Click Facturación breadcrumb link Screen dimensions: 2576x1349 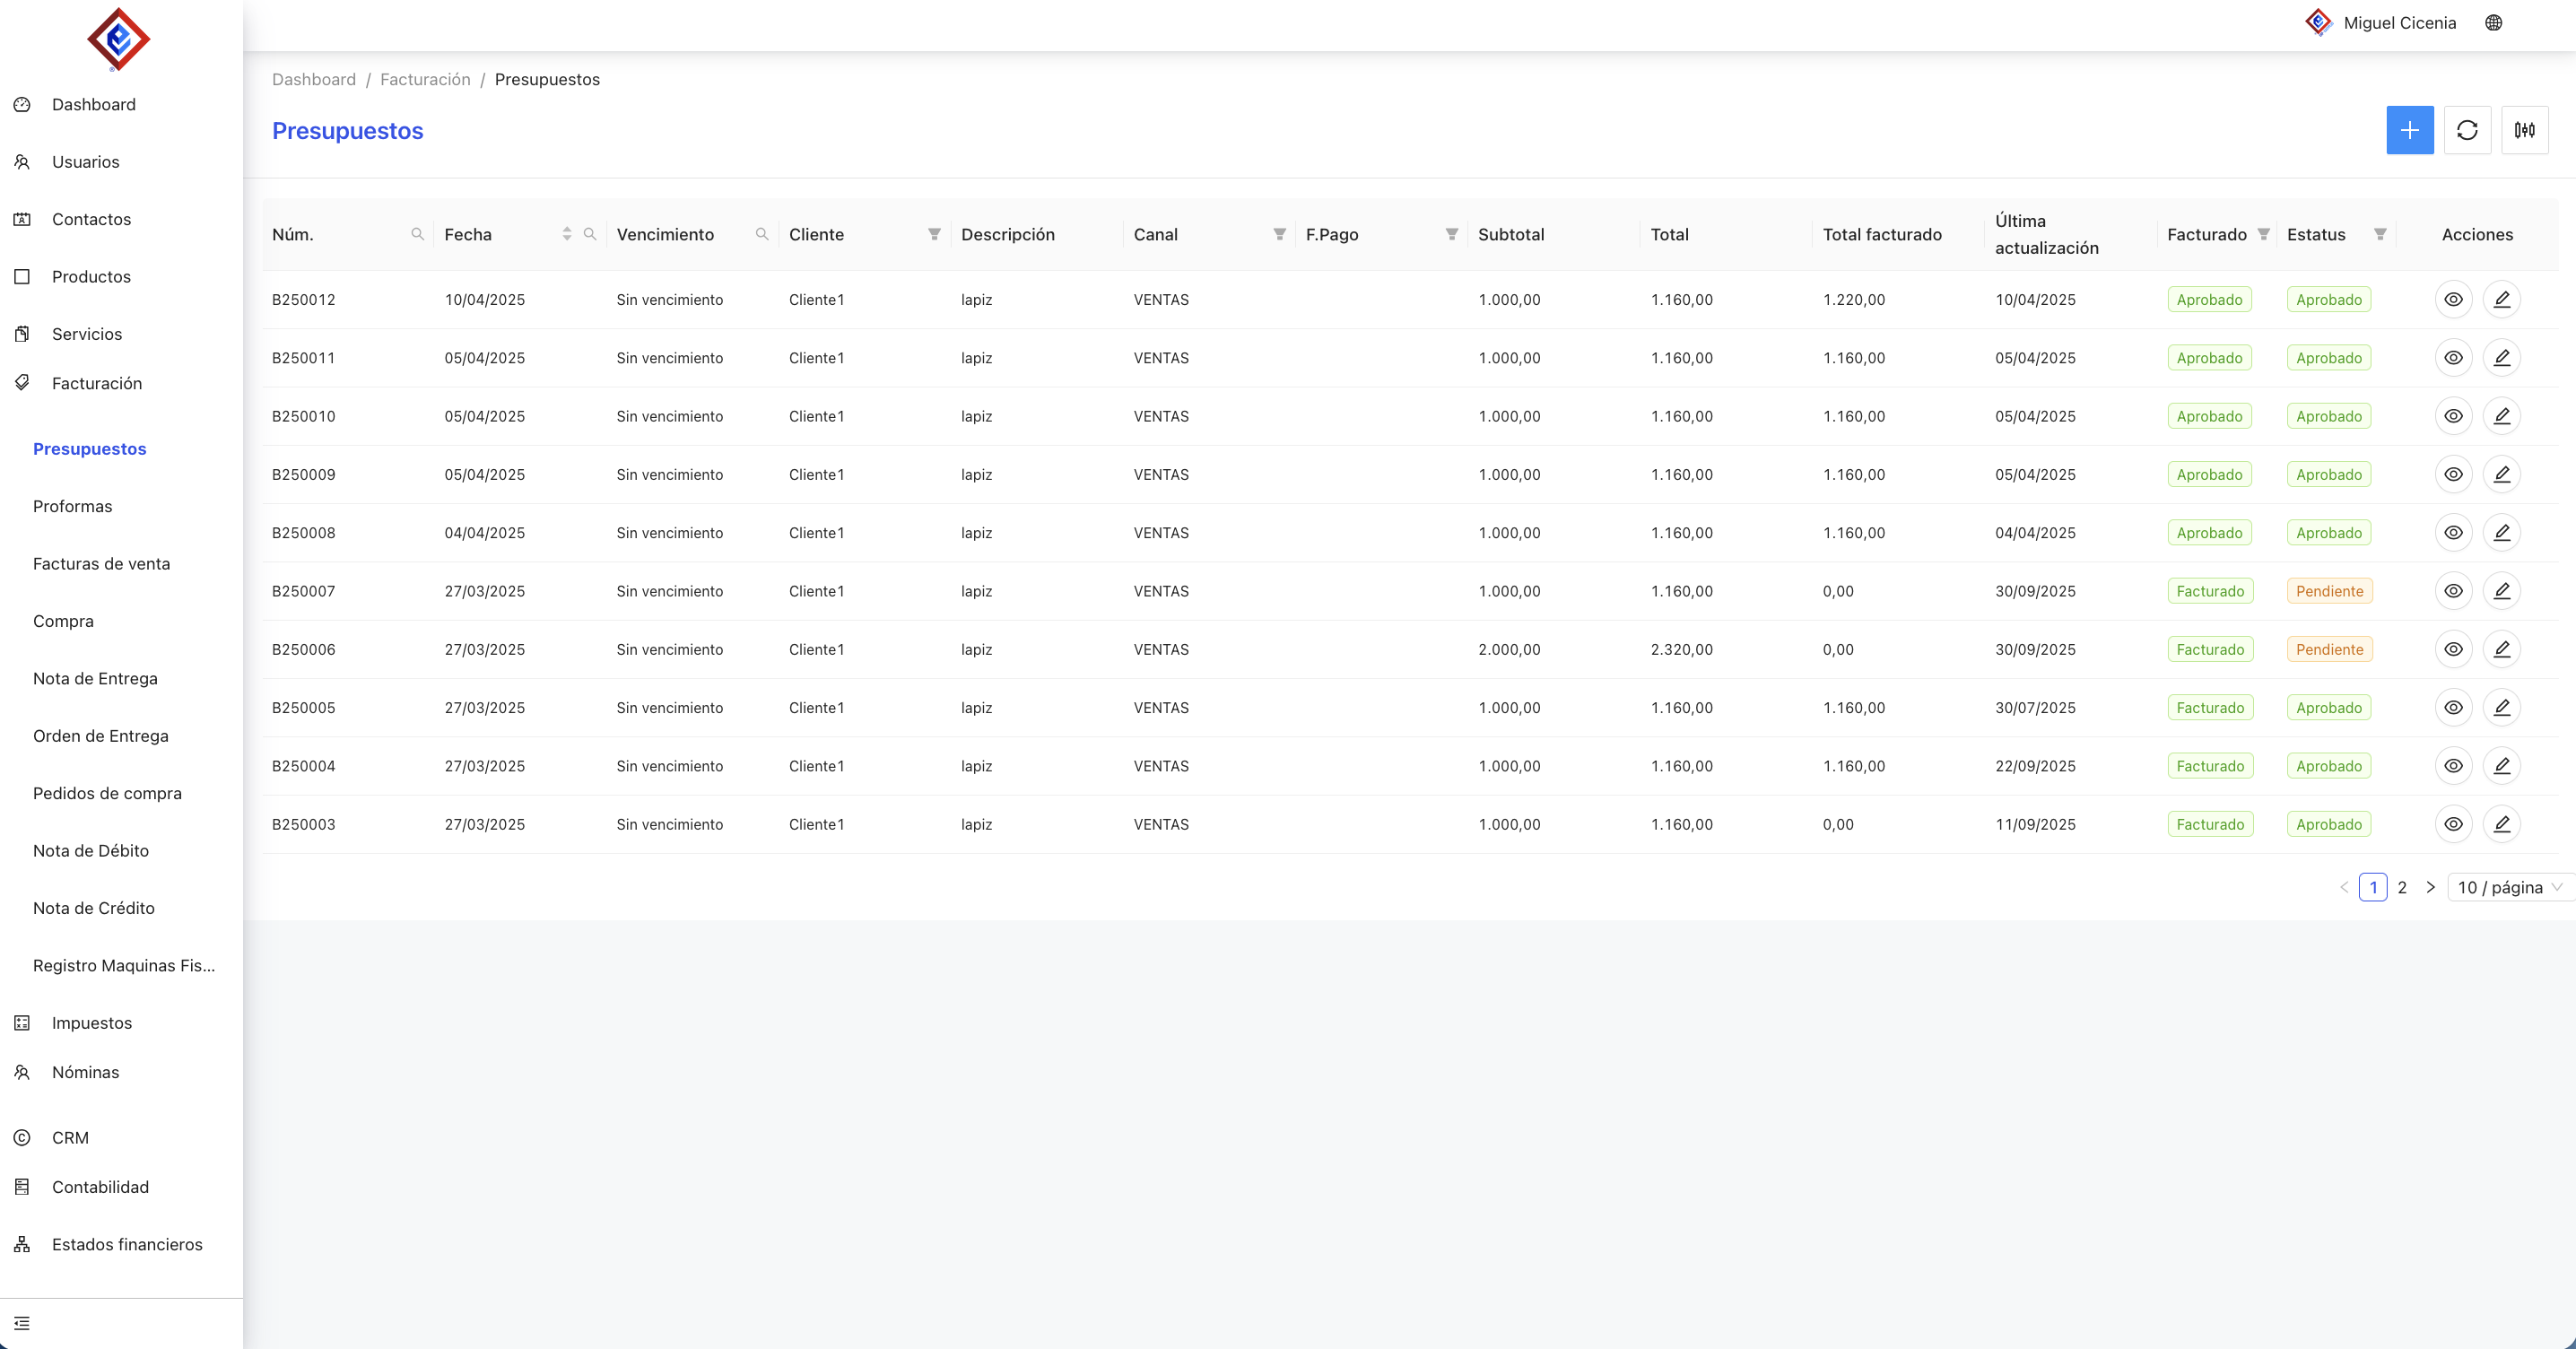pyautogui.click(x=425, y=79)
